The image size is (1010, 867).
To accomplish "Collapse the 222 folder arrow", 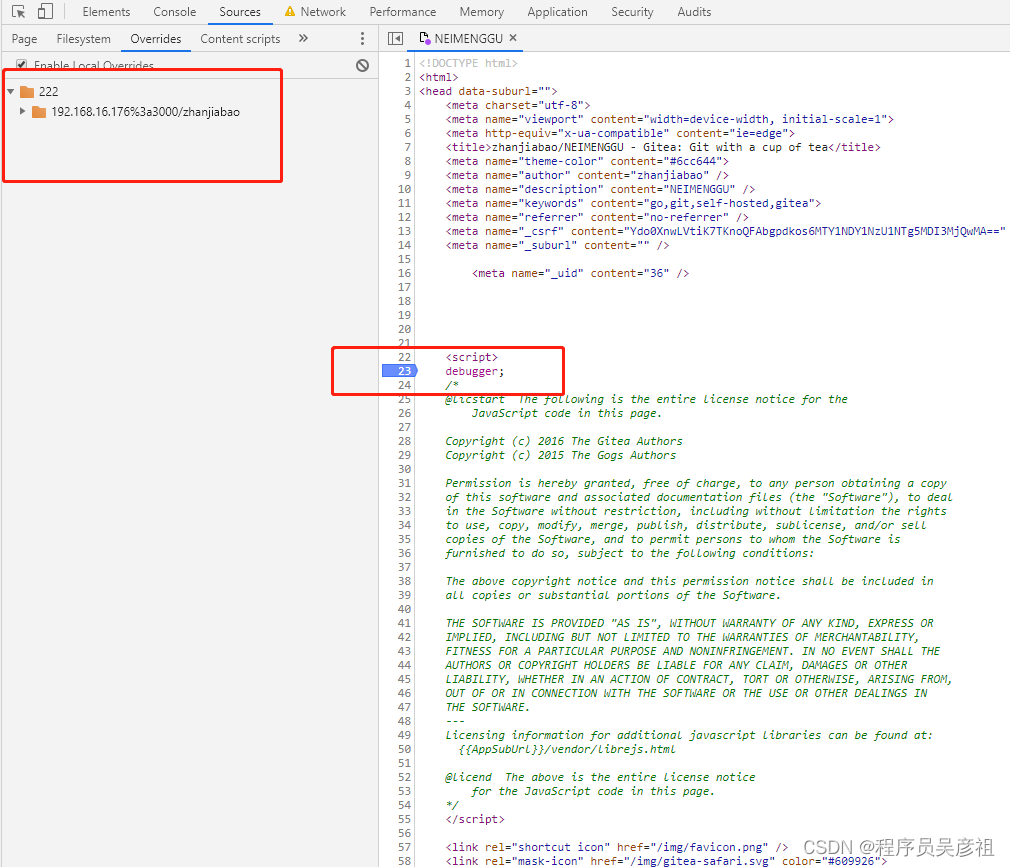I will pos(11,91).
